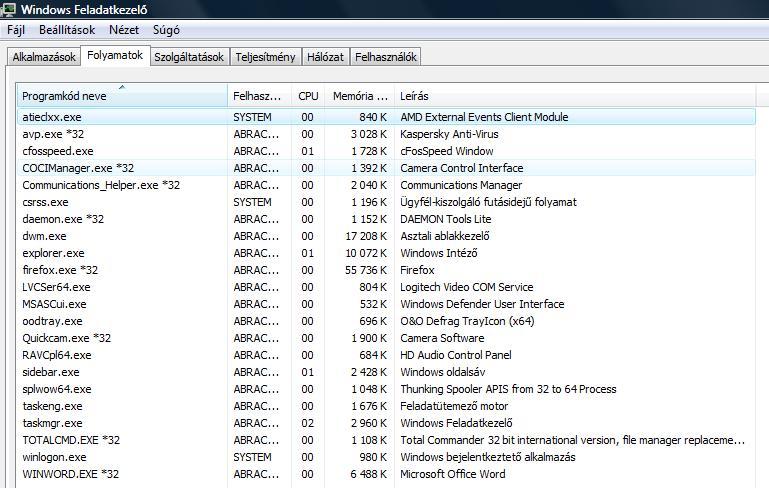Select the WINWORD.EXE *32 process

click(386, 474)
